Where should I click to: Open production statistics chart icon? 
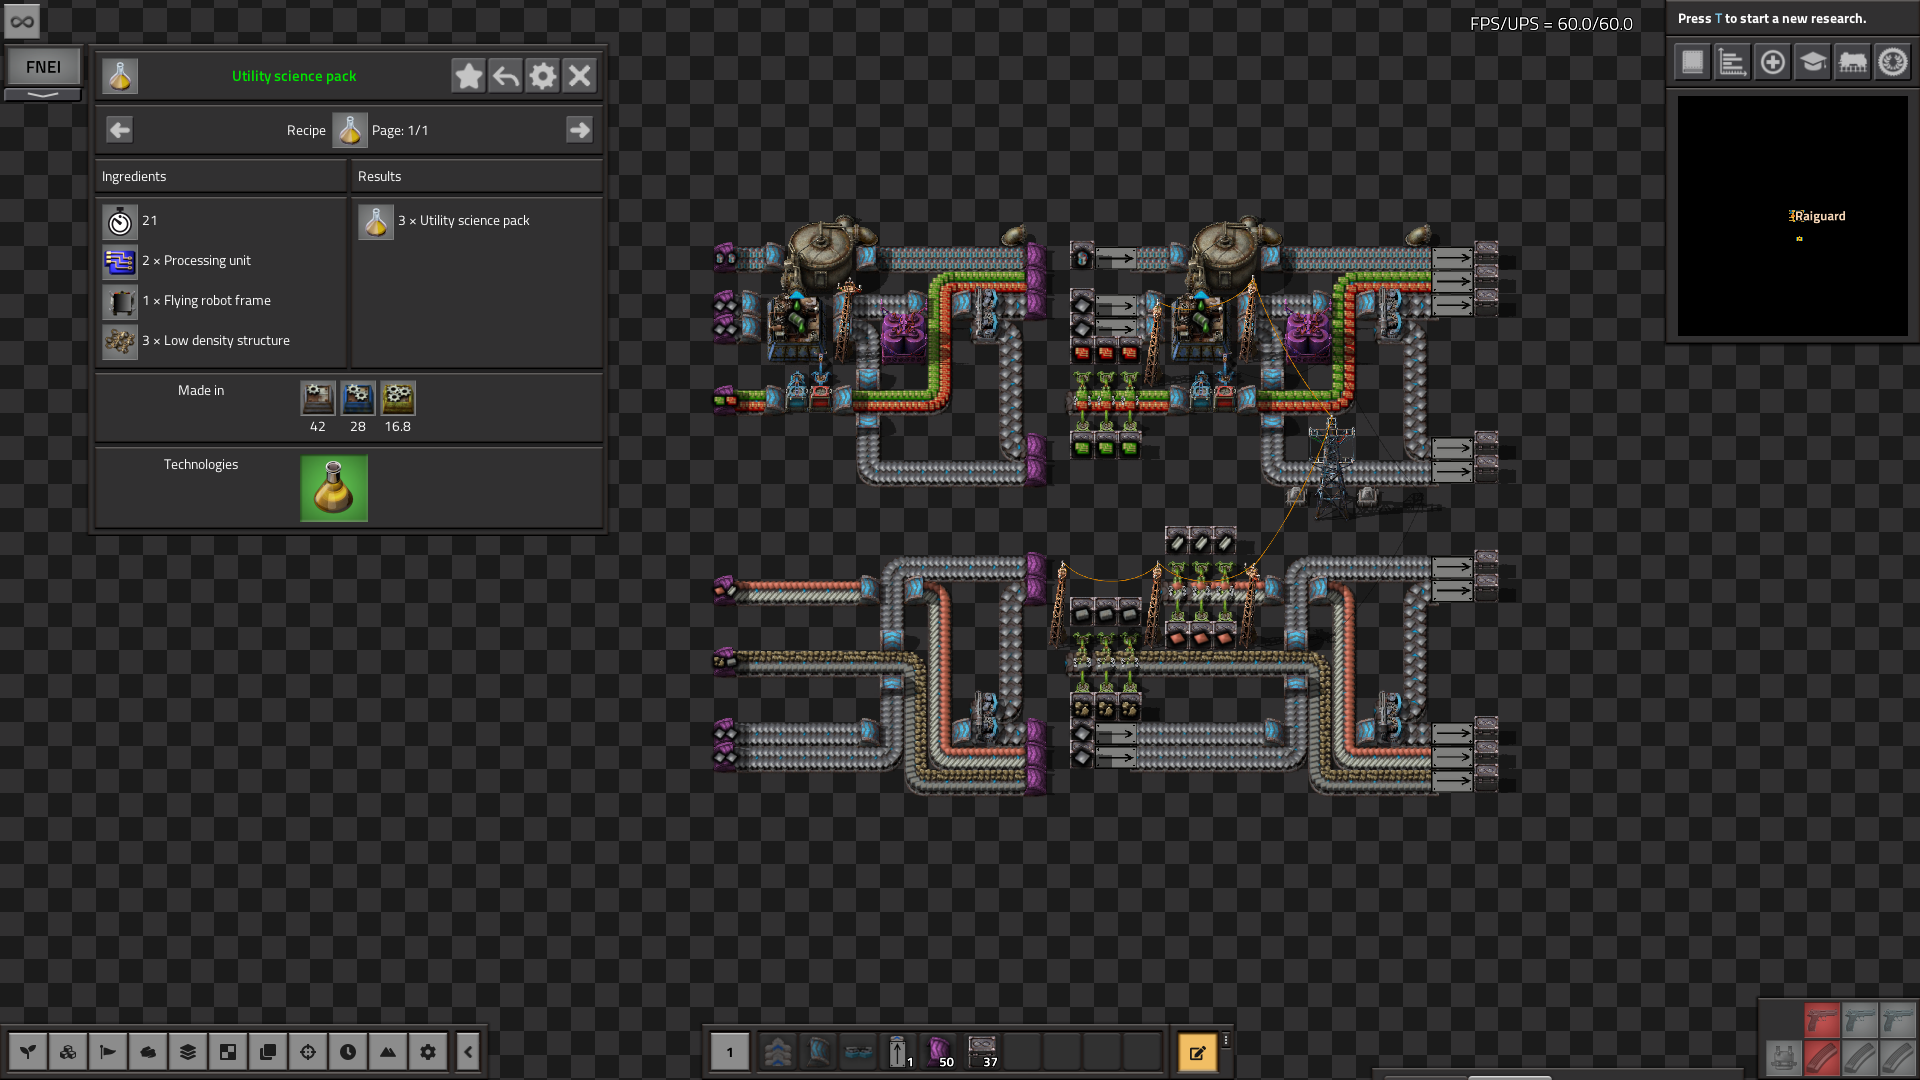click(1733, 62)
